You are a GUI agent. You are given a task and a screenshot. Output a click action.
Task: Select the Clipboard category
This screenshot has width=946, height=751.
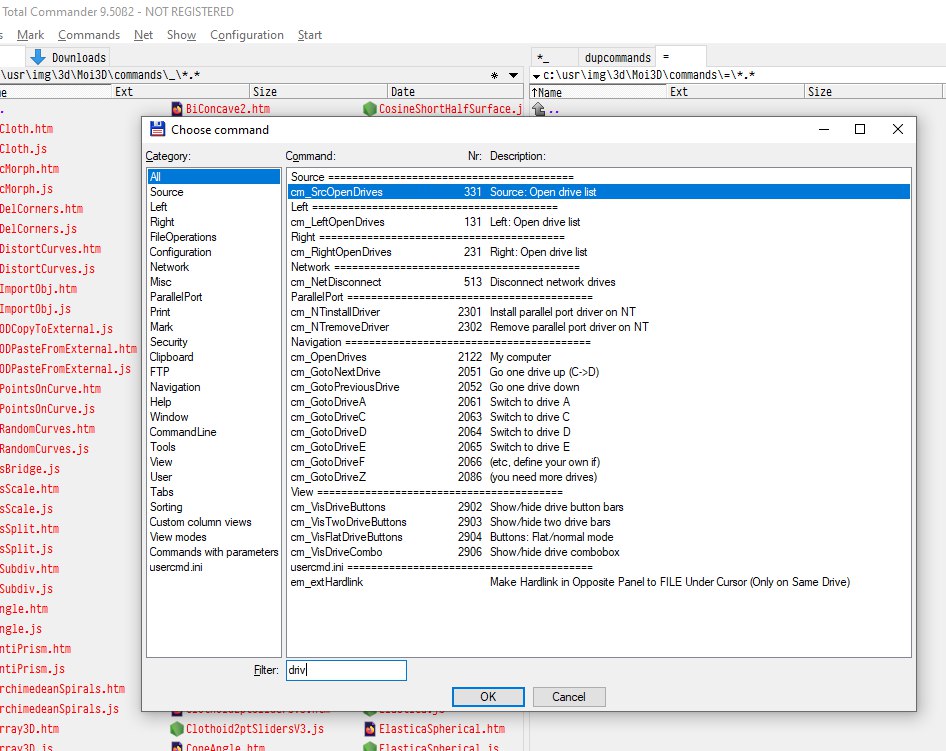pos(214,357)
